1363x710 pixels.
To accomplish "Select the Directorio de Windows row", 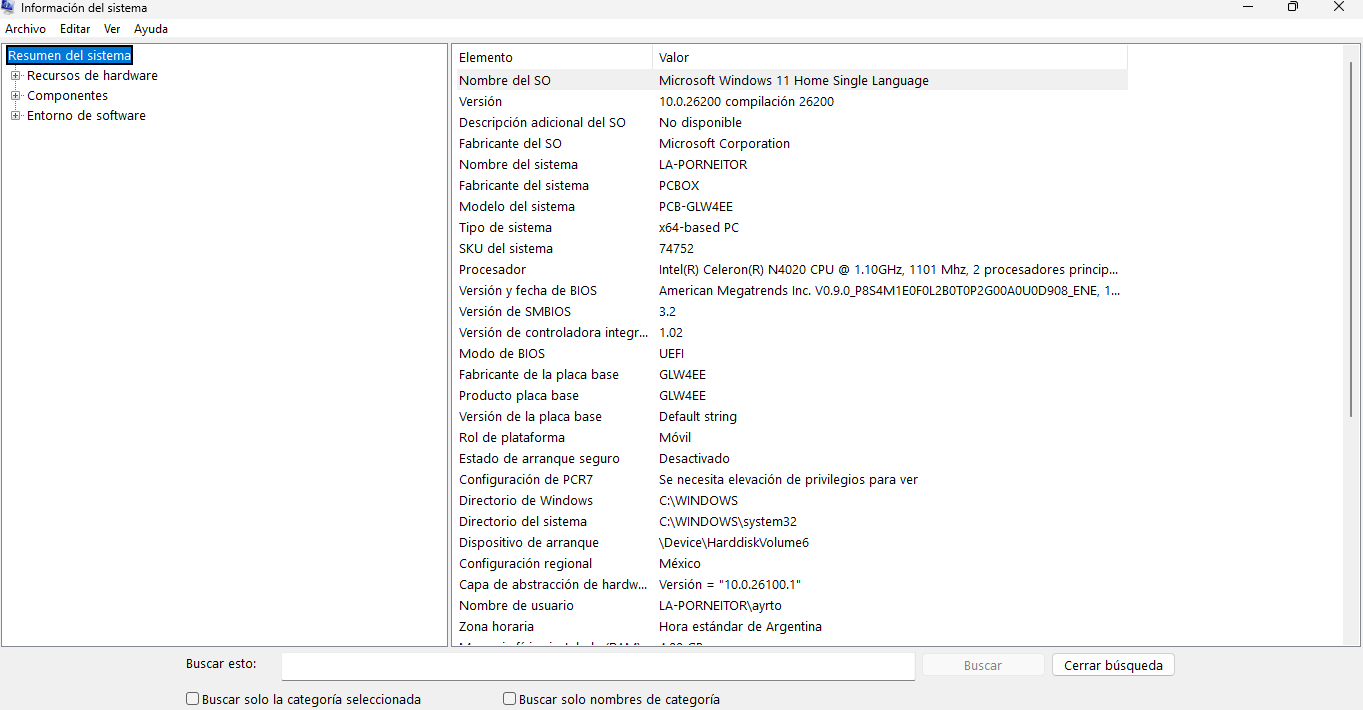I will [791, 501].
